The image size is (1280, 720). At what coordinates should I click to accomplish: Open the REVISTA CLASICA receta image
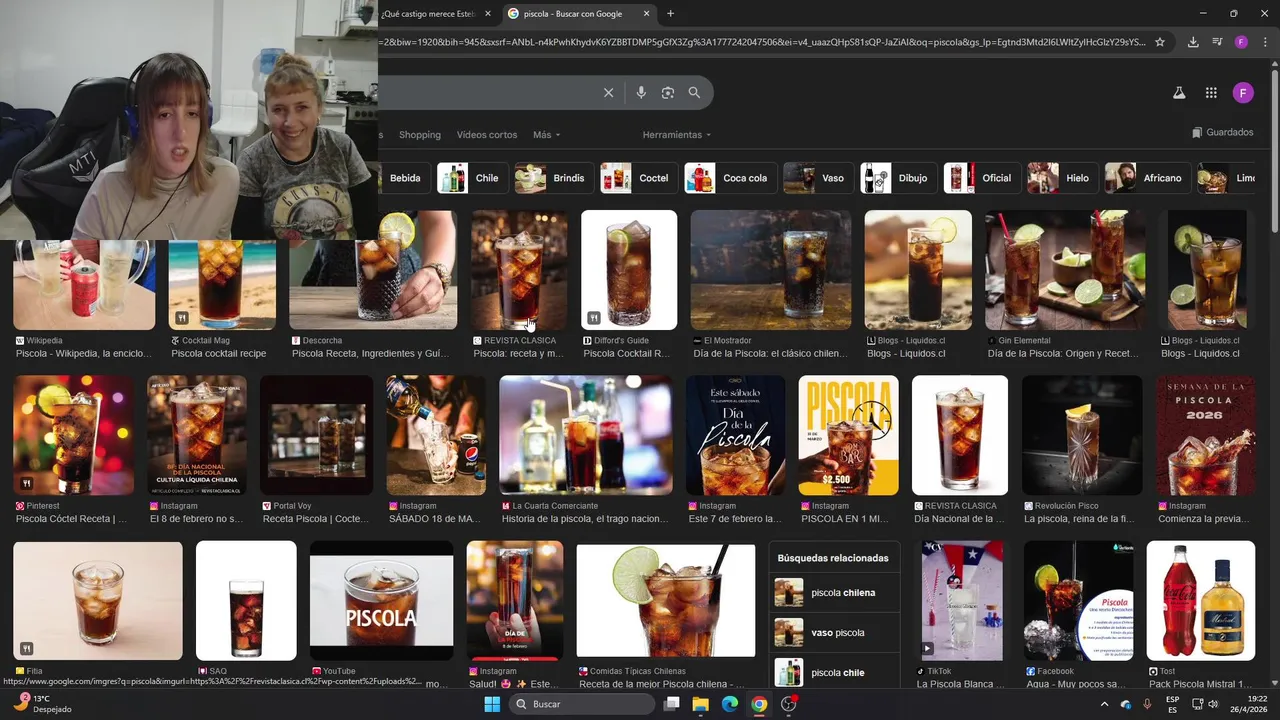pos(519,270)
